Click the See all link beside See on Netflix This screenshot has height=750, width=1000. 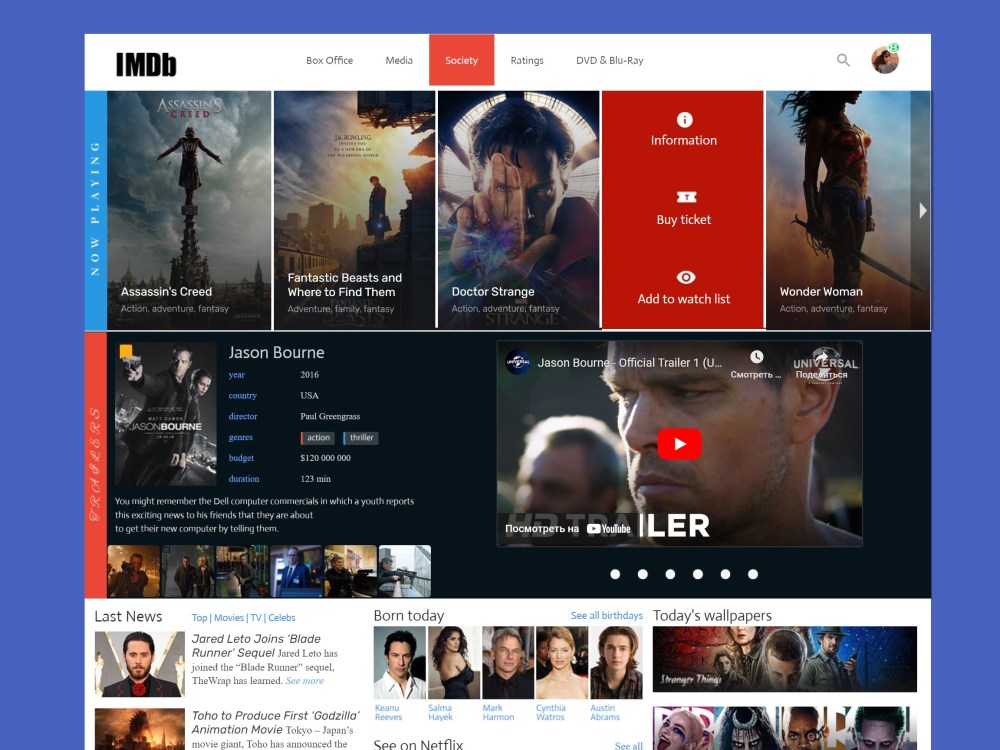click(628, 746)
